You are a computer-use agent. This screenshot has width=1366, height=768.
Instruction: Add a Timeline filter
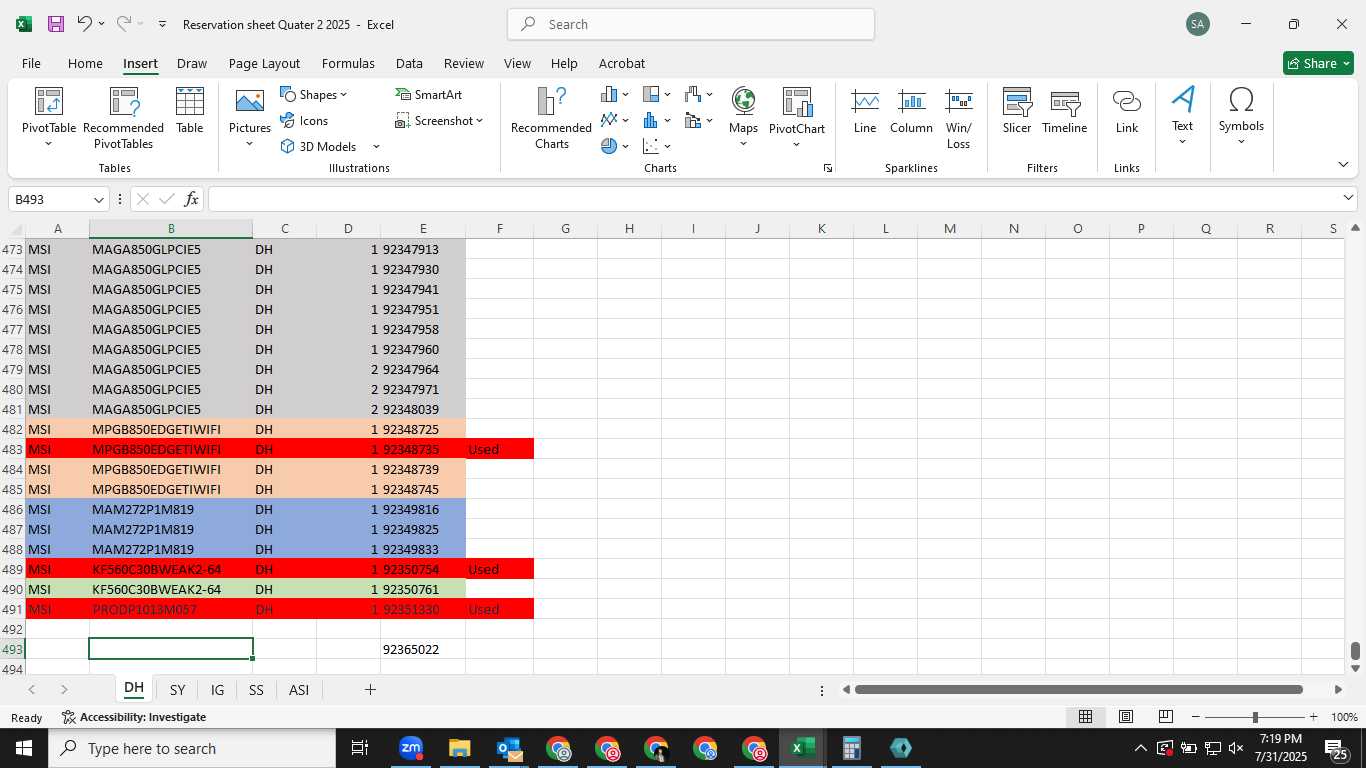click(x=1064, y=111)
